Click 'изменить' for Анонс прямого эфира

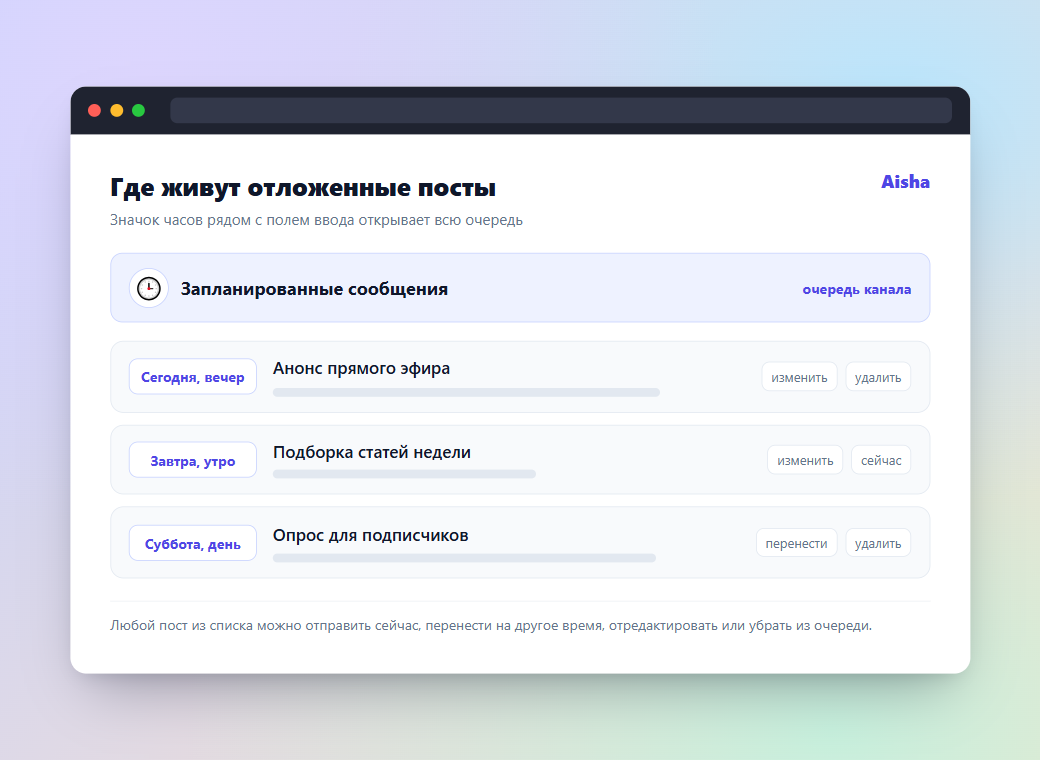(x=799, y=377)
